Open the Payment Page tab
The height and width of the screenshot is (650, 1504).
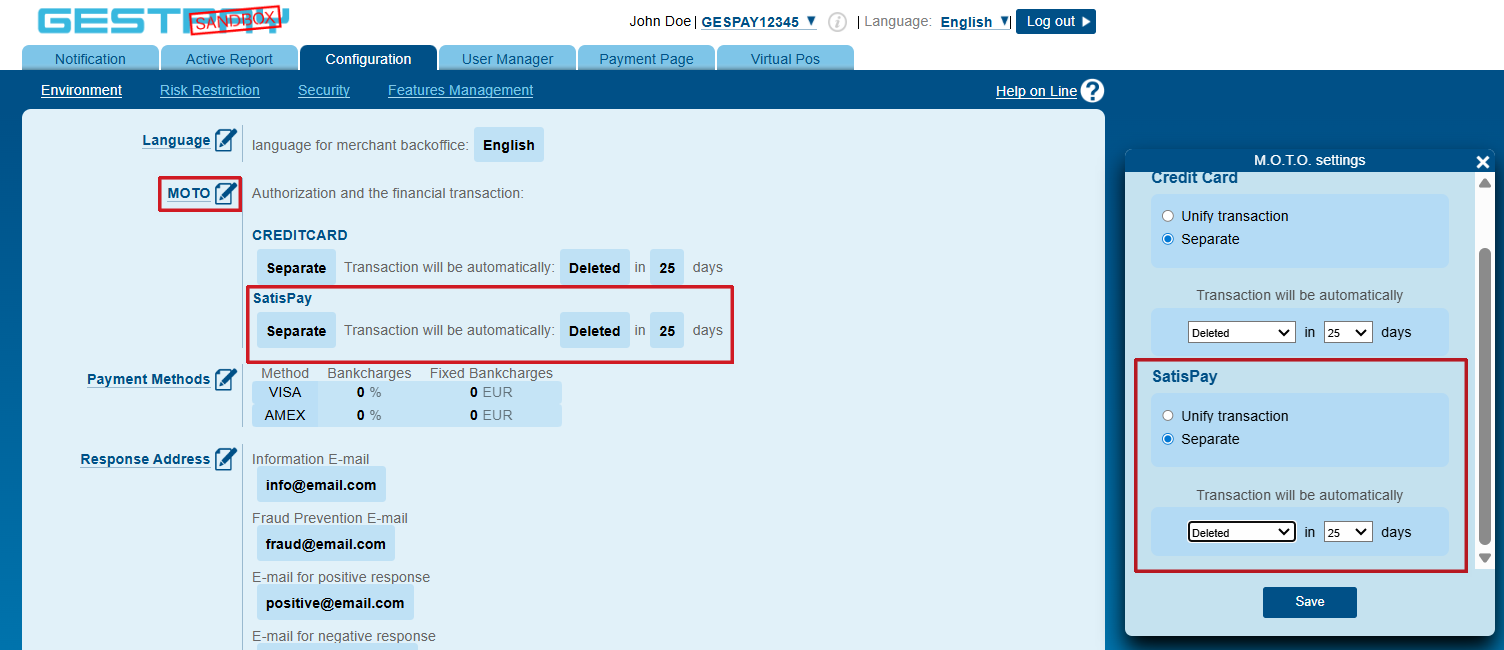click(646, 58)
